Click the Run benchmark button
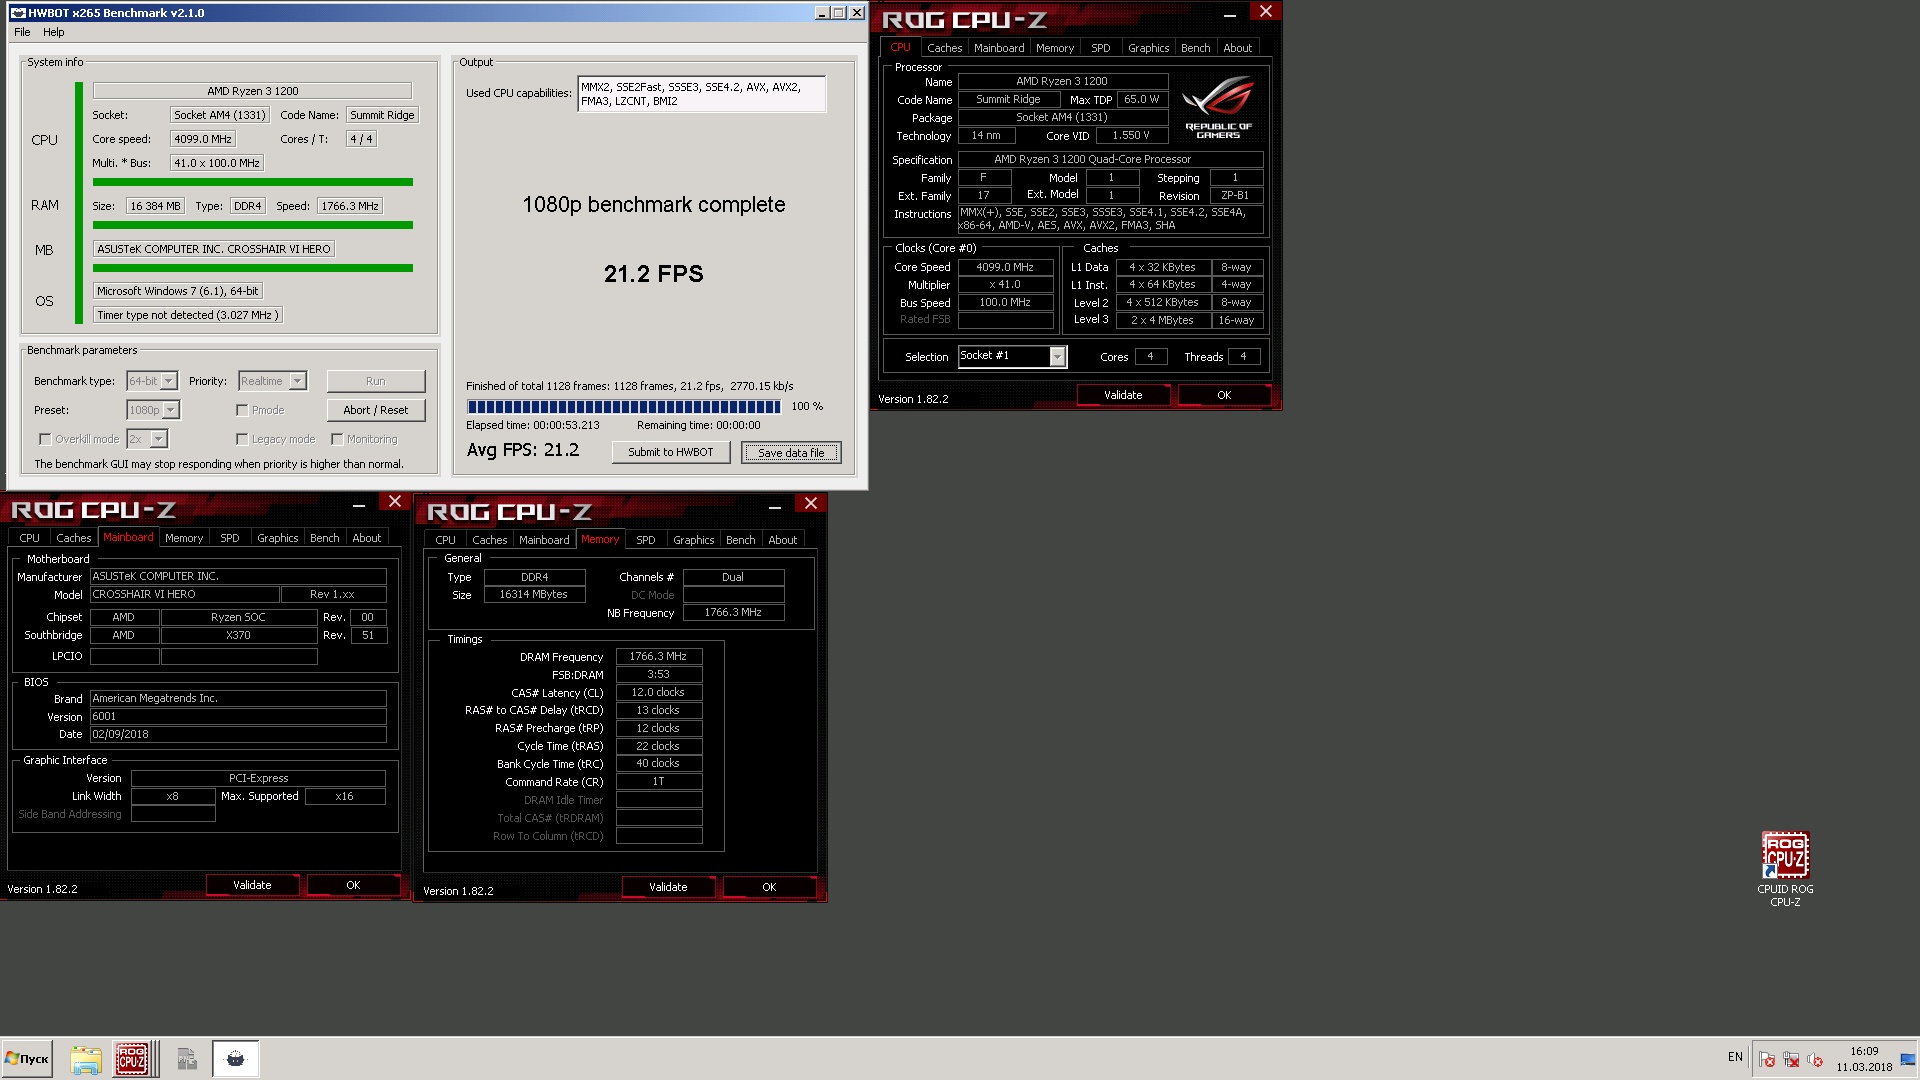 (x=375, y=381)
